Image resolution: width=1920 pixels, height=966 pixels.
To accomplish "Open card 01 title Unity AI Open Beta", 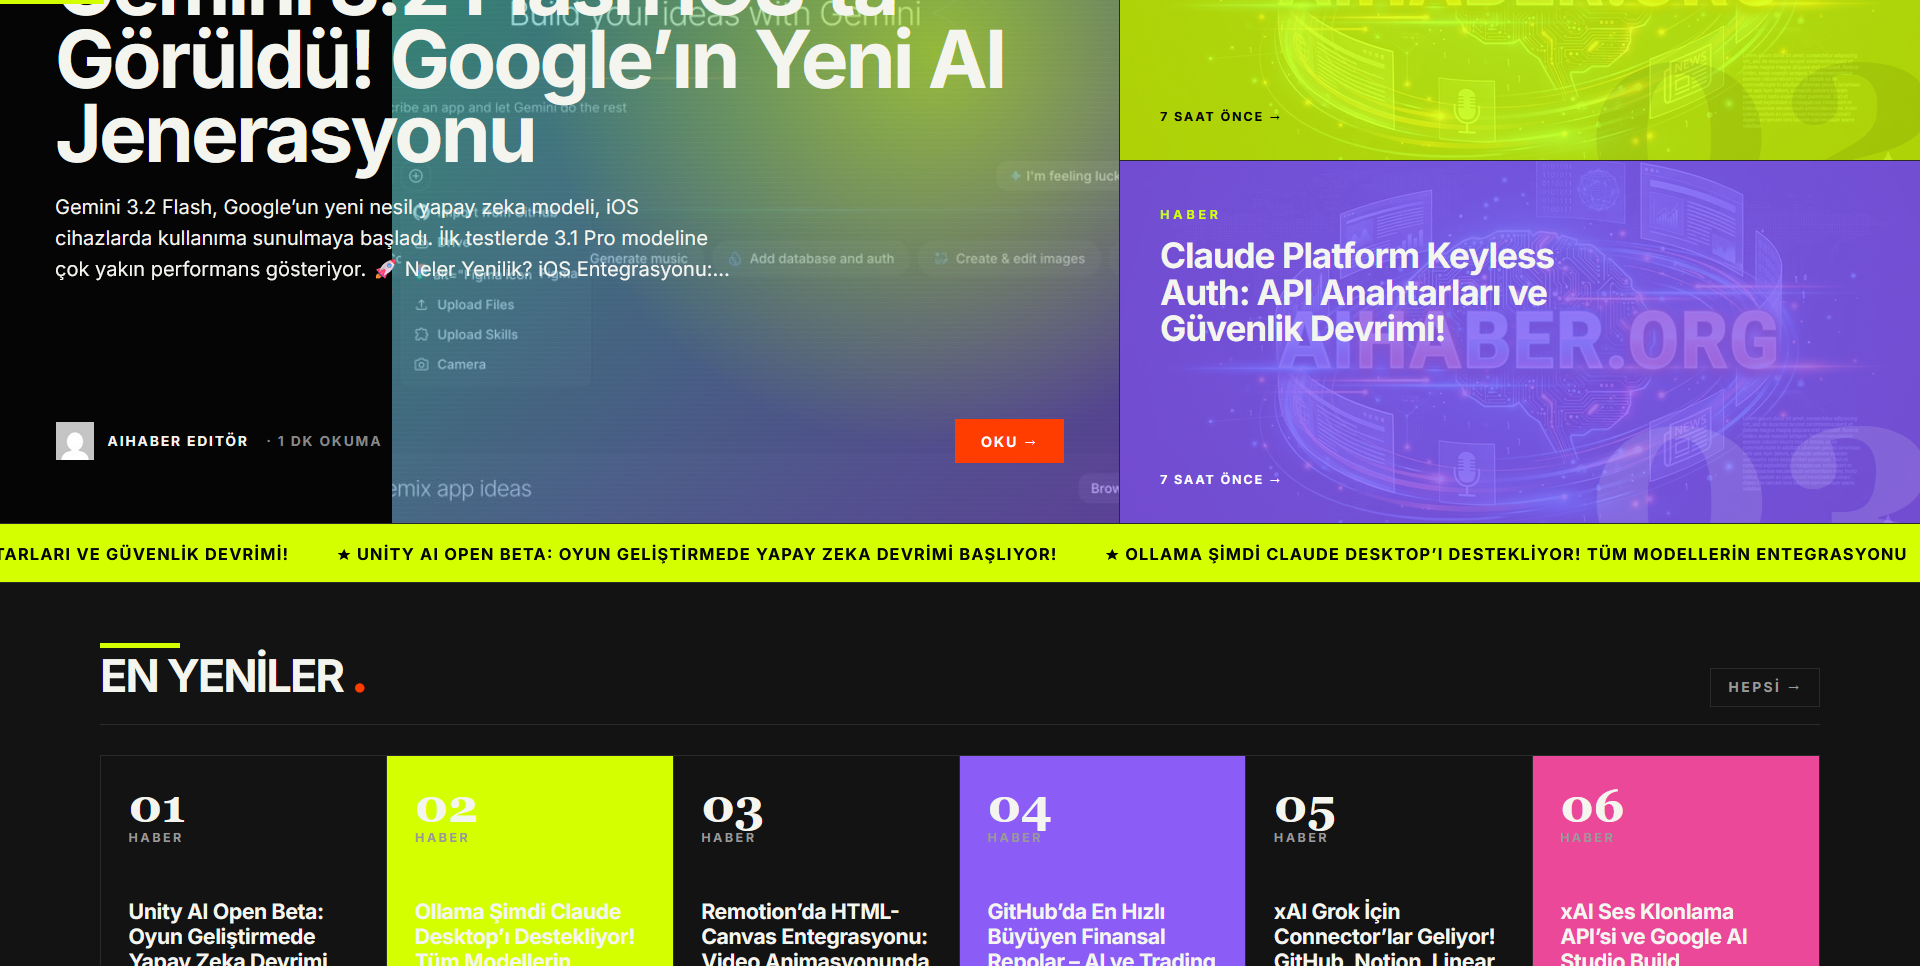I will (228, 936).
